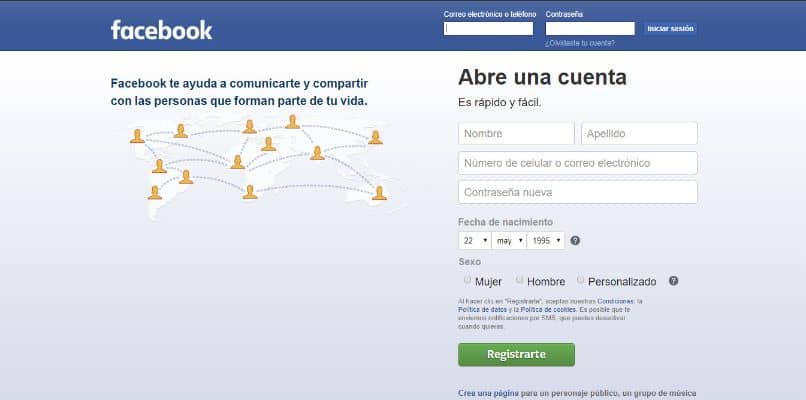Select the Mujer radio button

click(467, 280)
